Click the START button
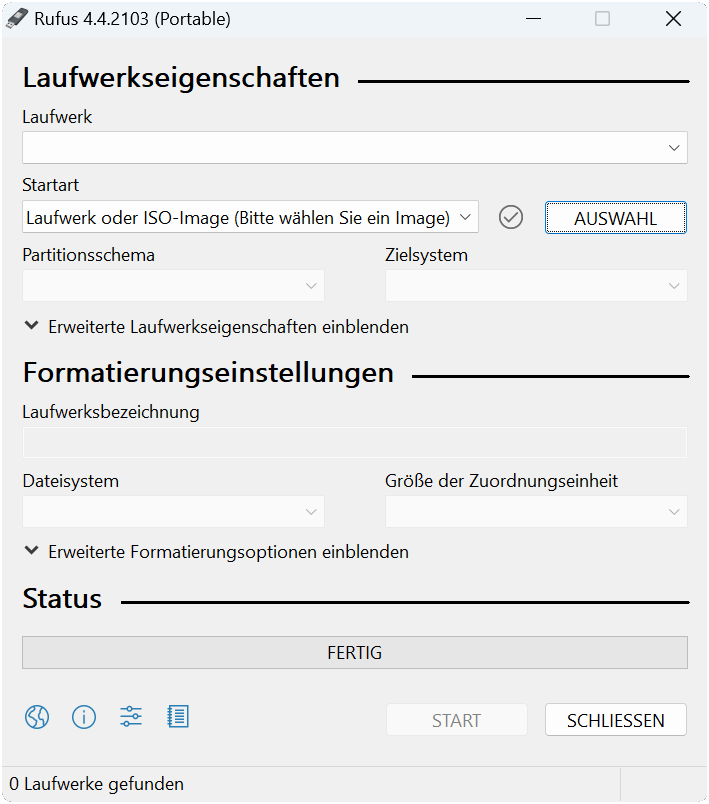This screenshot has width=709, height=804. pos(457,720)
